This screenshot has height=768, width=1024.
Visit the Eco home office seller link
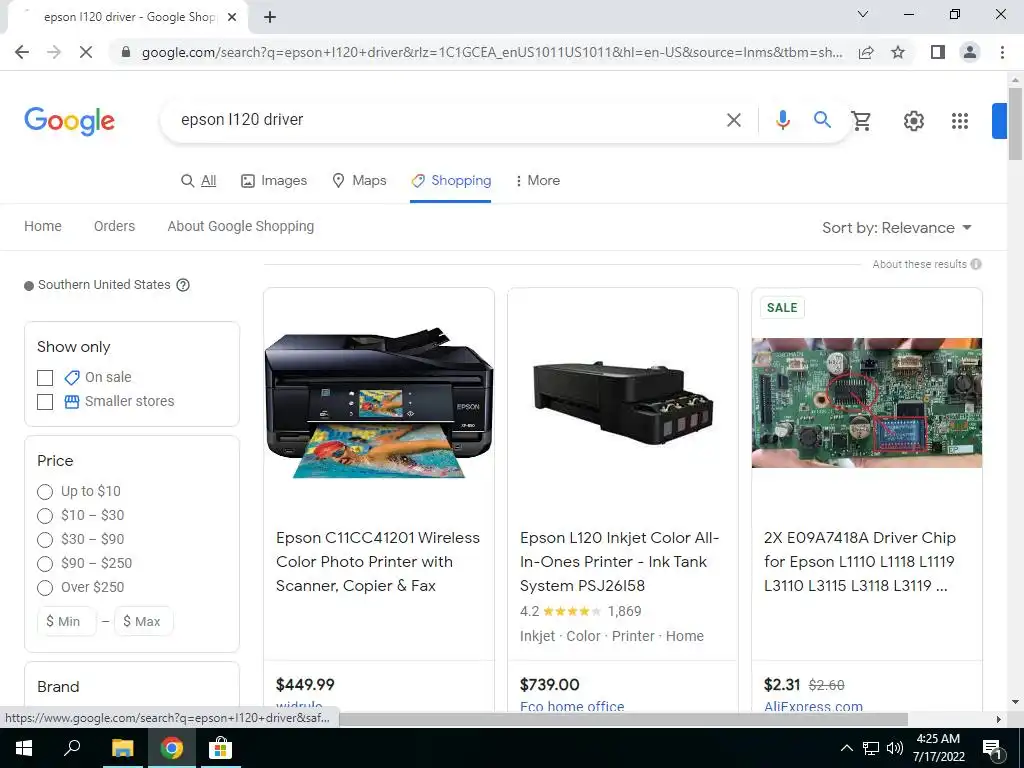pyautogui.click(x=572, y=706)
